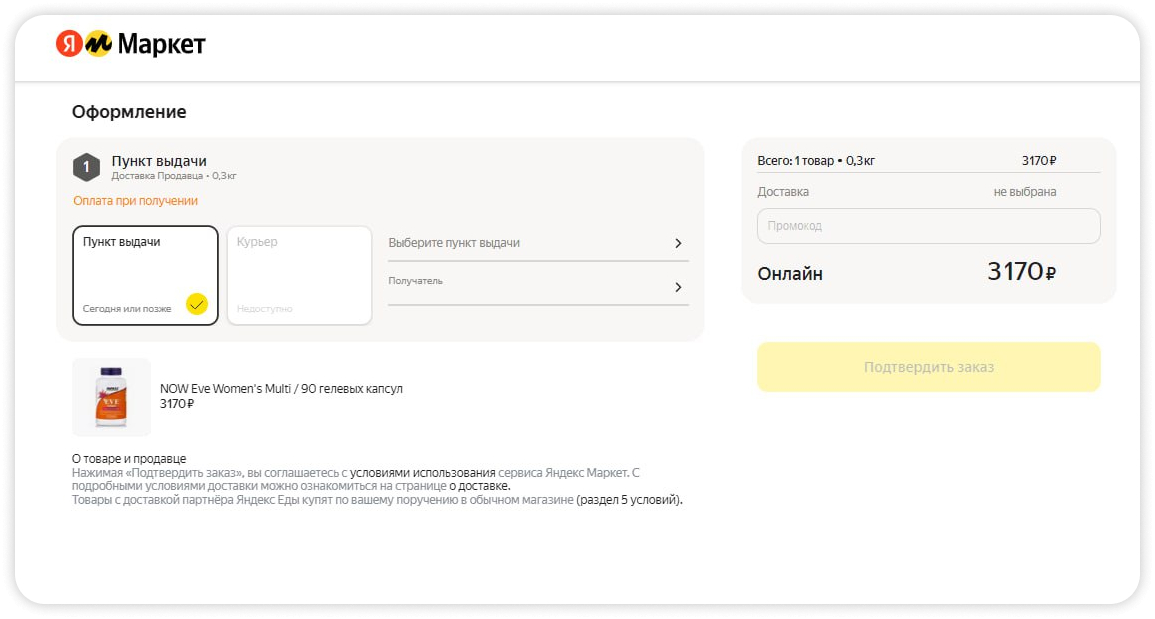1155x619 pixels.
Task: Click the orange 'Оплата при получении' label
Action: tap(136, 201)
